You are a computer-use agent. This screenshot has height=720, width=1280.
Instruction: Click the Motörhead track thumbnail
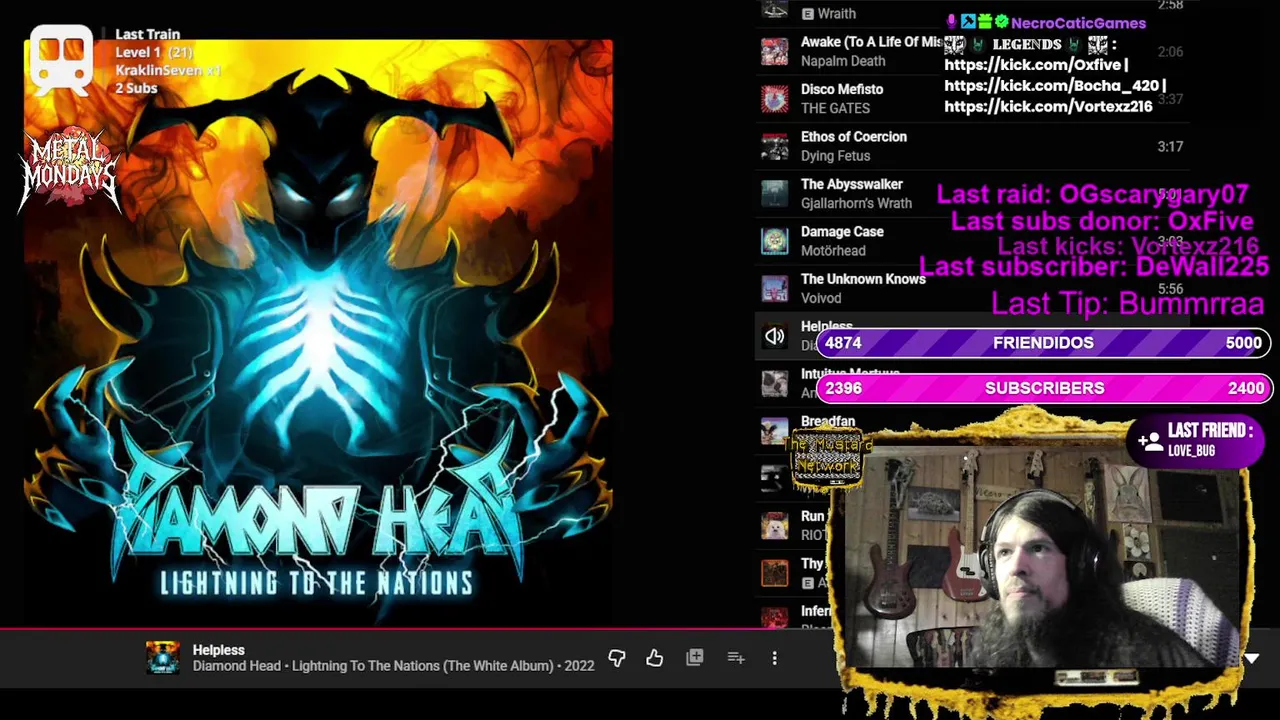pyautogui.click(x=775, y=241)
